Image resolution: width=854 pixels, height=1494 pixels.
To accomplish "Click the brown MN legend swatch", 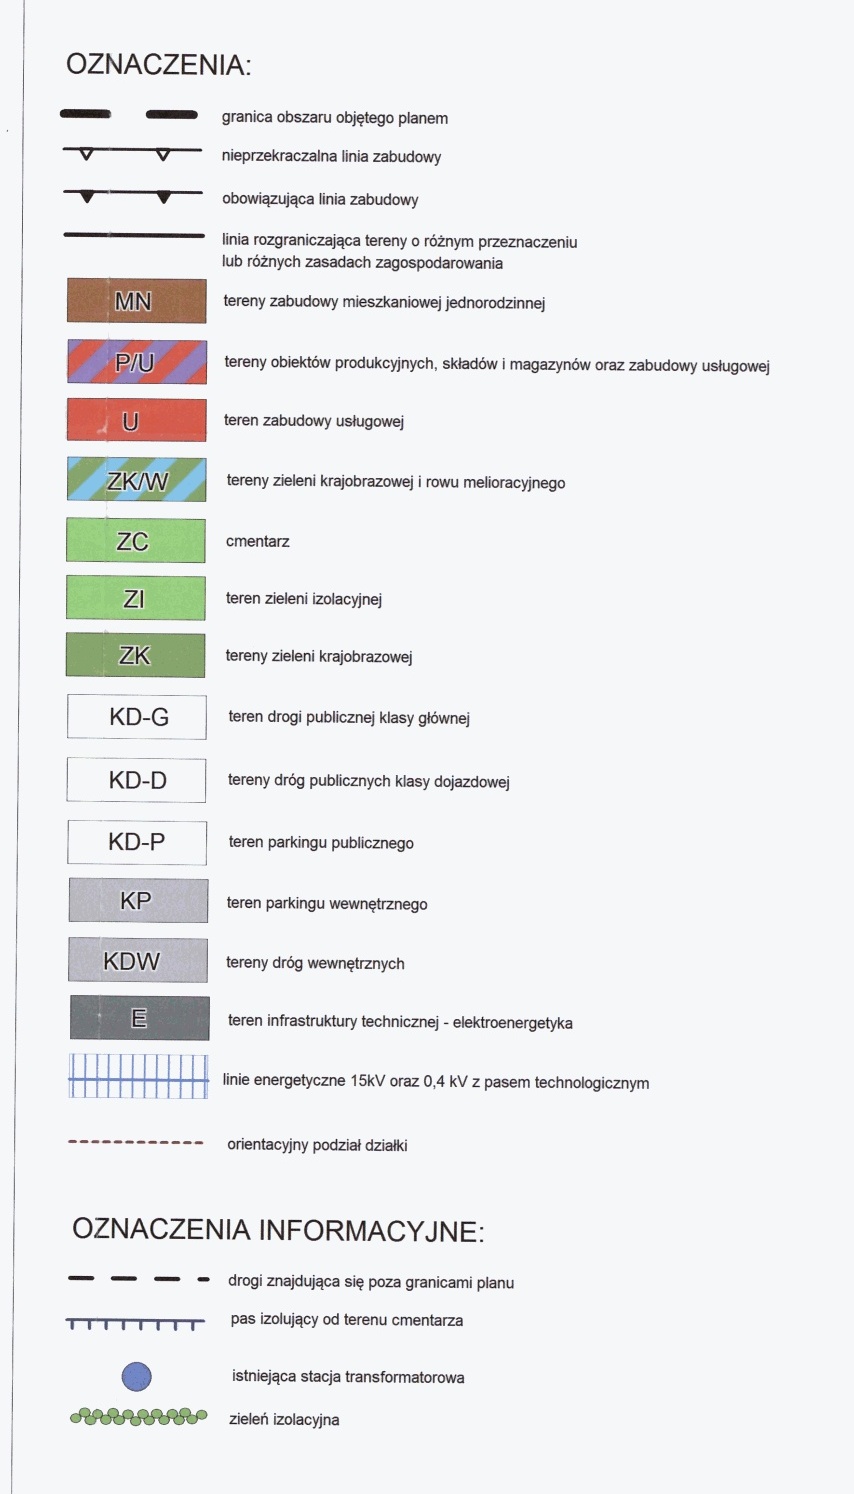I will pos(136,301).
